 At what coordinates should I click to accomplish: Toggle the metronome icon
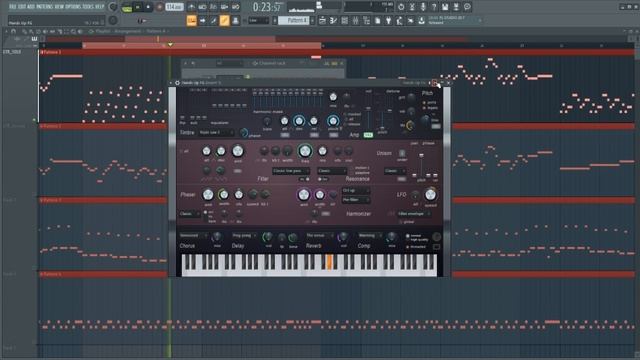(x=191, y=7)
